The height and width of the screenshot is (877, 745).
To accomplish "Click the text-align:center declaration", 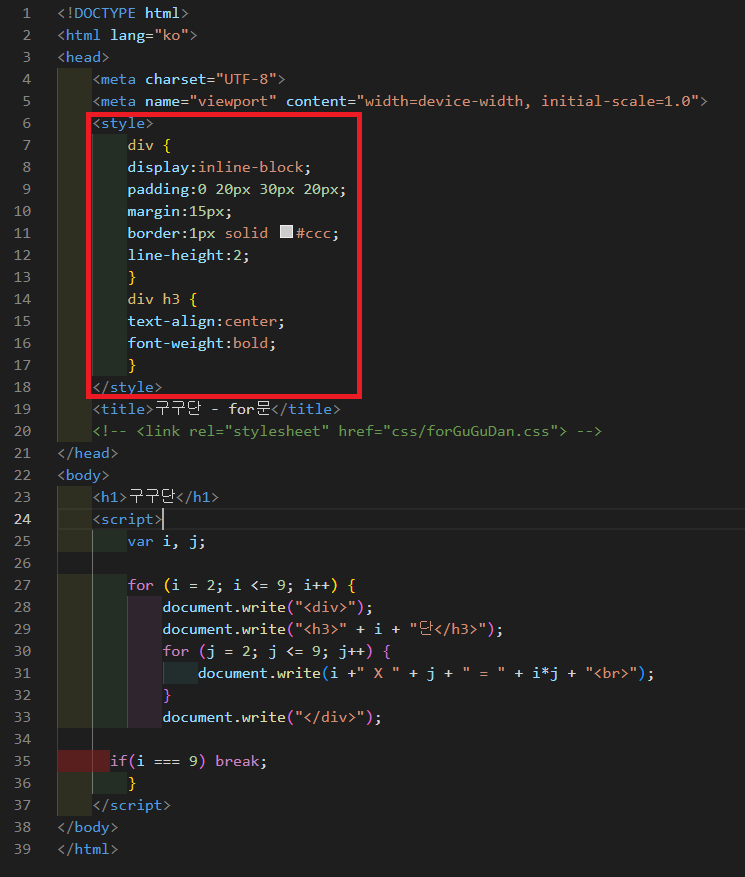I will [206, 321].
